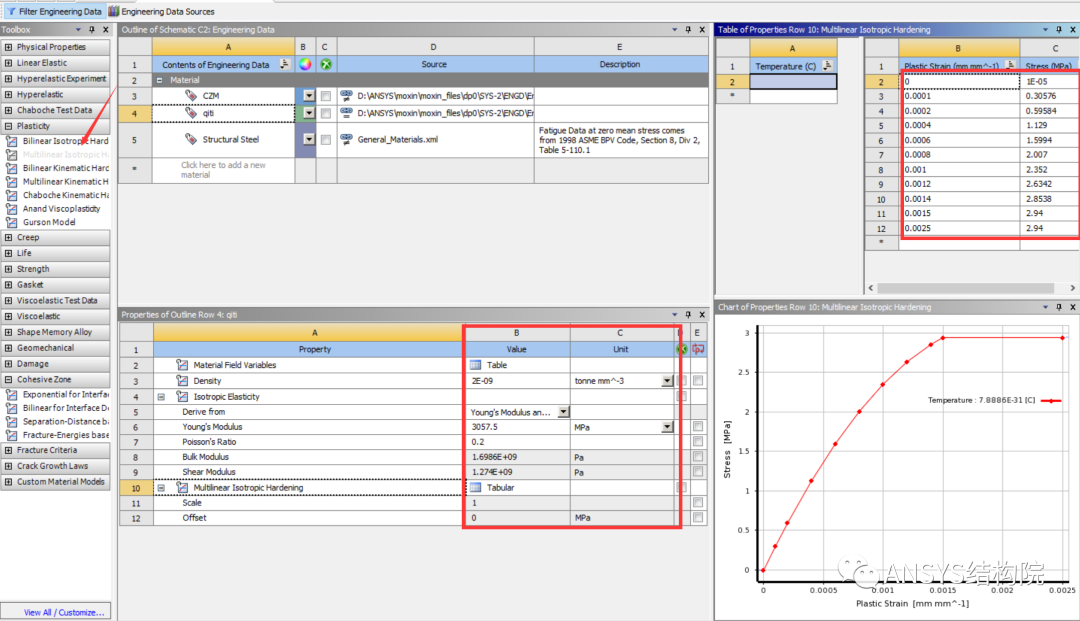1080x621 pixels.
Task: Click General_Materials.xml source icon
Action: (x=346, y=139)
